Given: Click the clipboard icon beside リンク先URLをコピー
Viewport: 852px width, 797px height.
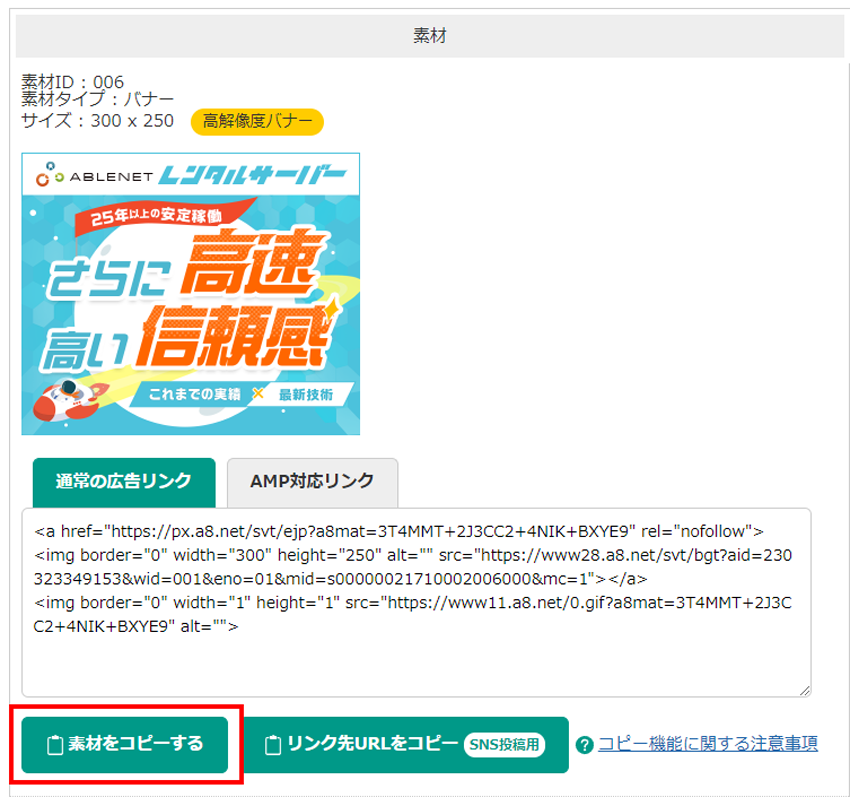Looking at the screenshot, I should (272, 745).
